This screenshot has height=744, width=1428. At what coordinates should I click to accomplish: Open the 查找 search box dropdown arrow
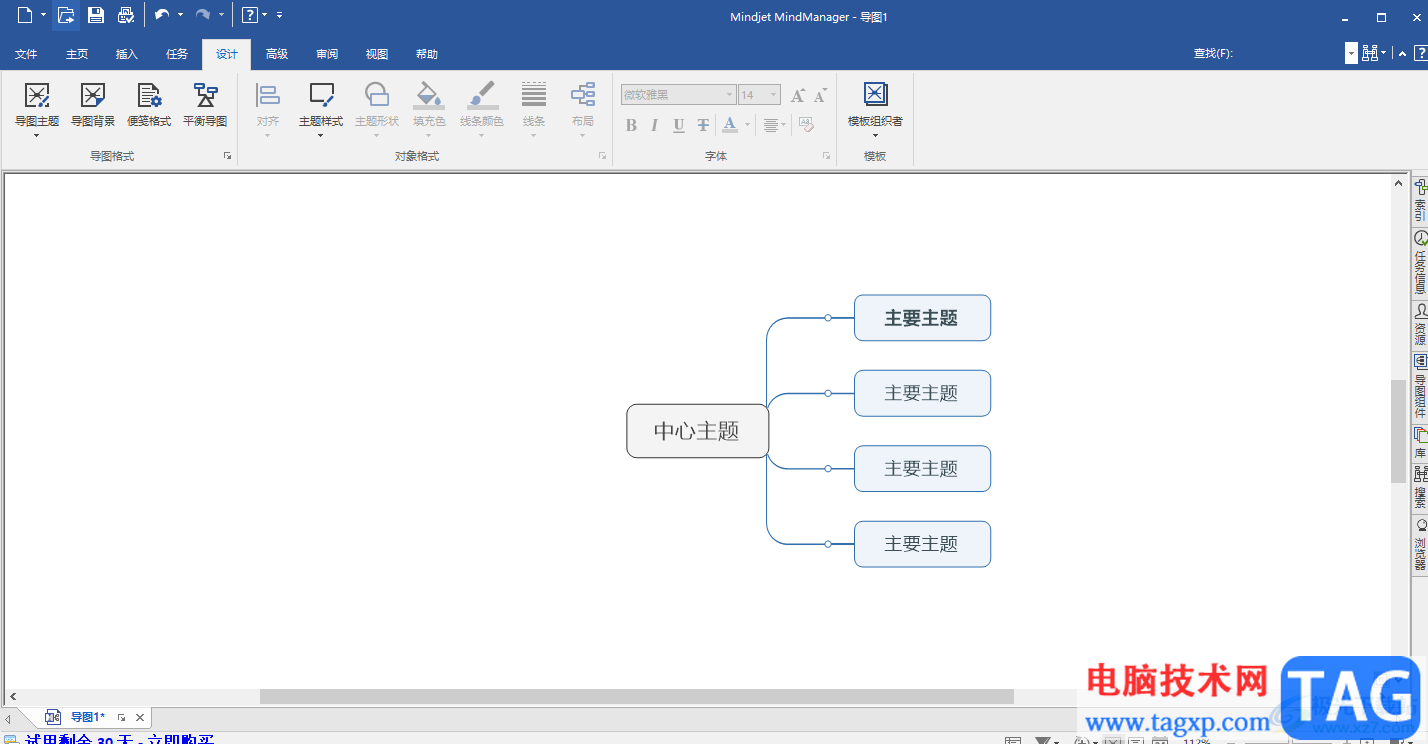click(1351, 54)
